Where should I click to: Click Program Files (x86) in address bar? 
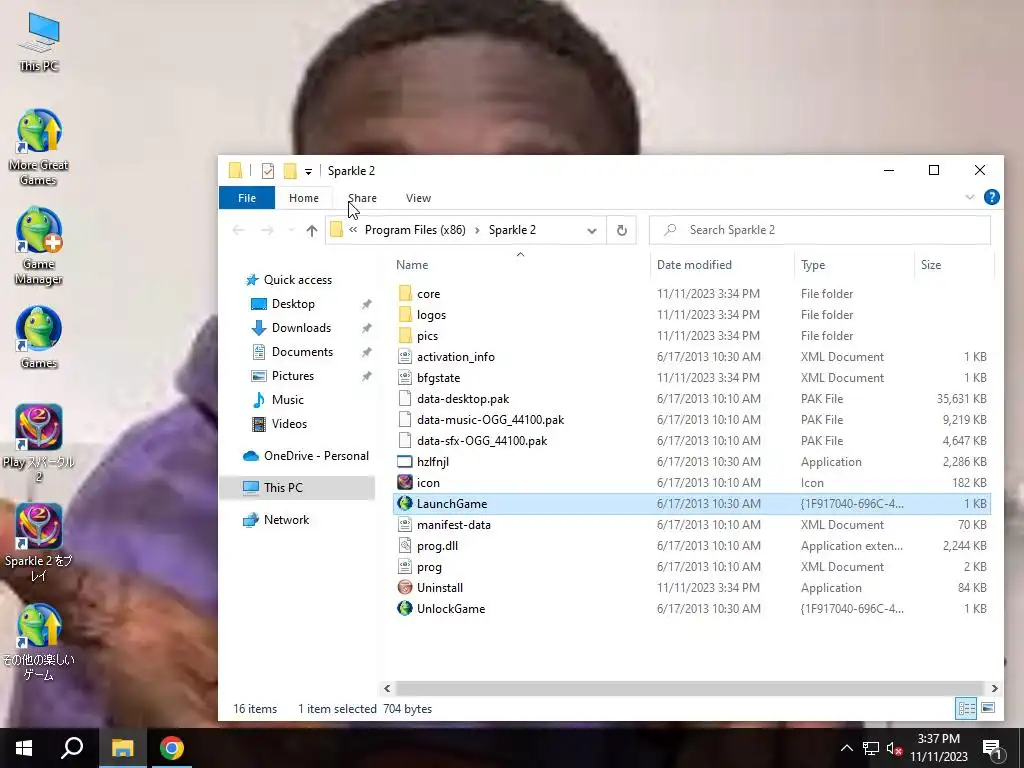[415, 230]
